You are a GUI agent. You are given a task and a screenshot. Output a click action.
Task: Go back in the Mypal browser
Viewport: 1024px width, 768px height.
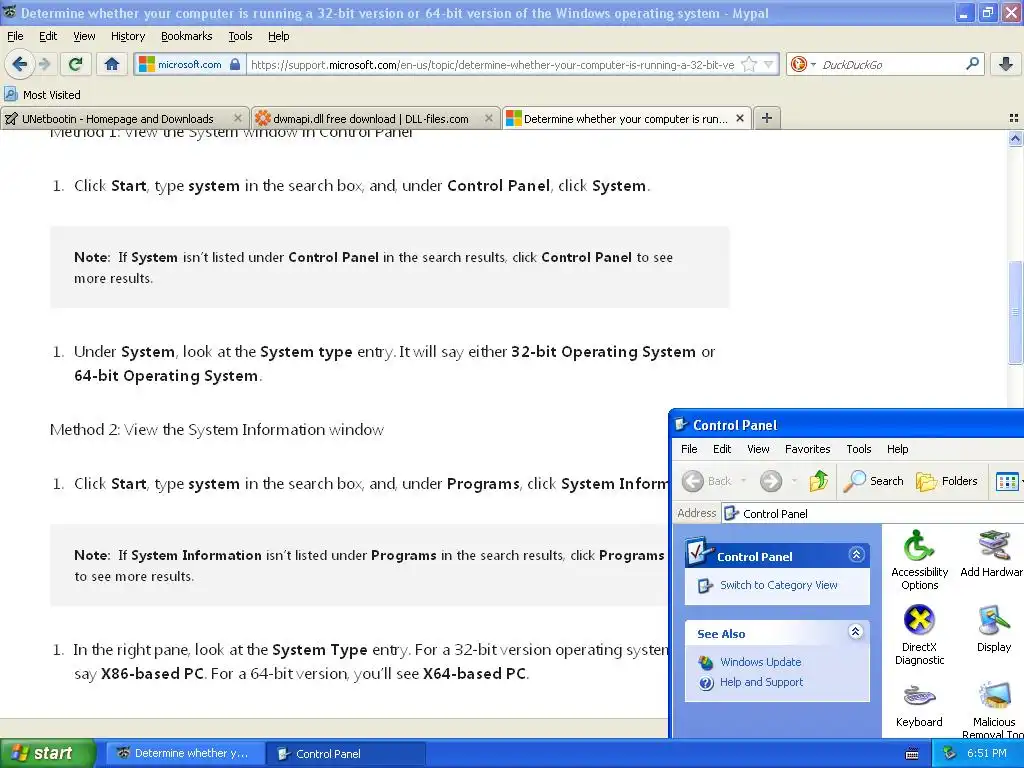click(20, 64)
